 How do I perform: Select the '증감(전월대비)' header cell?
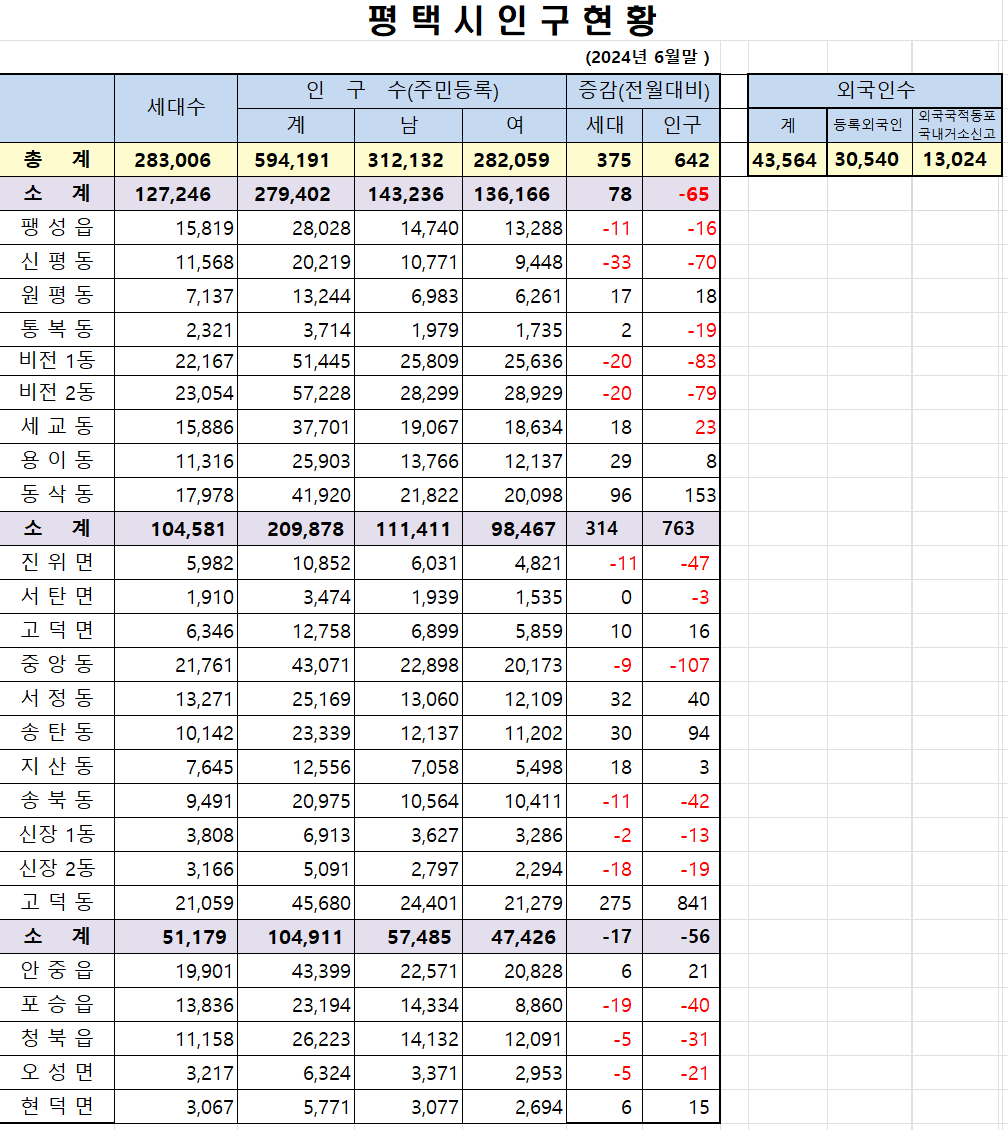click(x=643, y=91)
